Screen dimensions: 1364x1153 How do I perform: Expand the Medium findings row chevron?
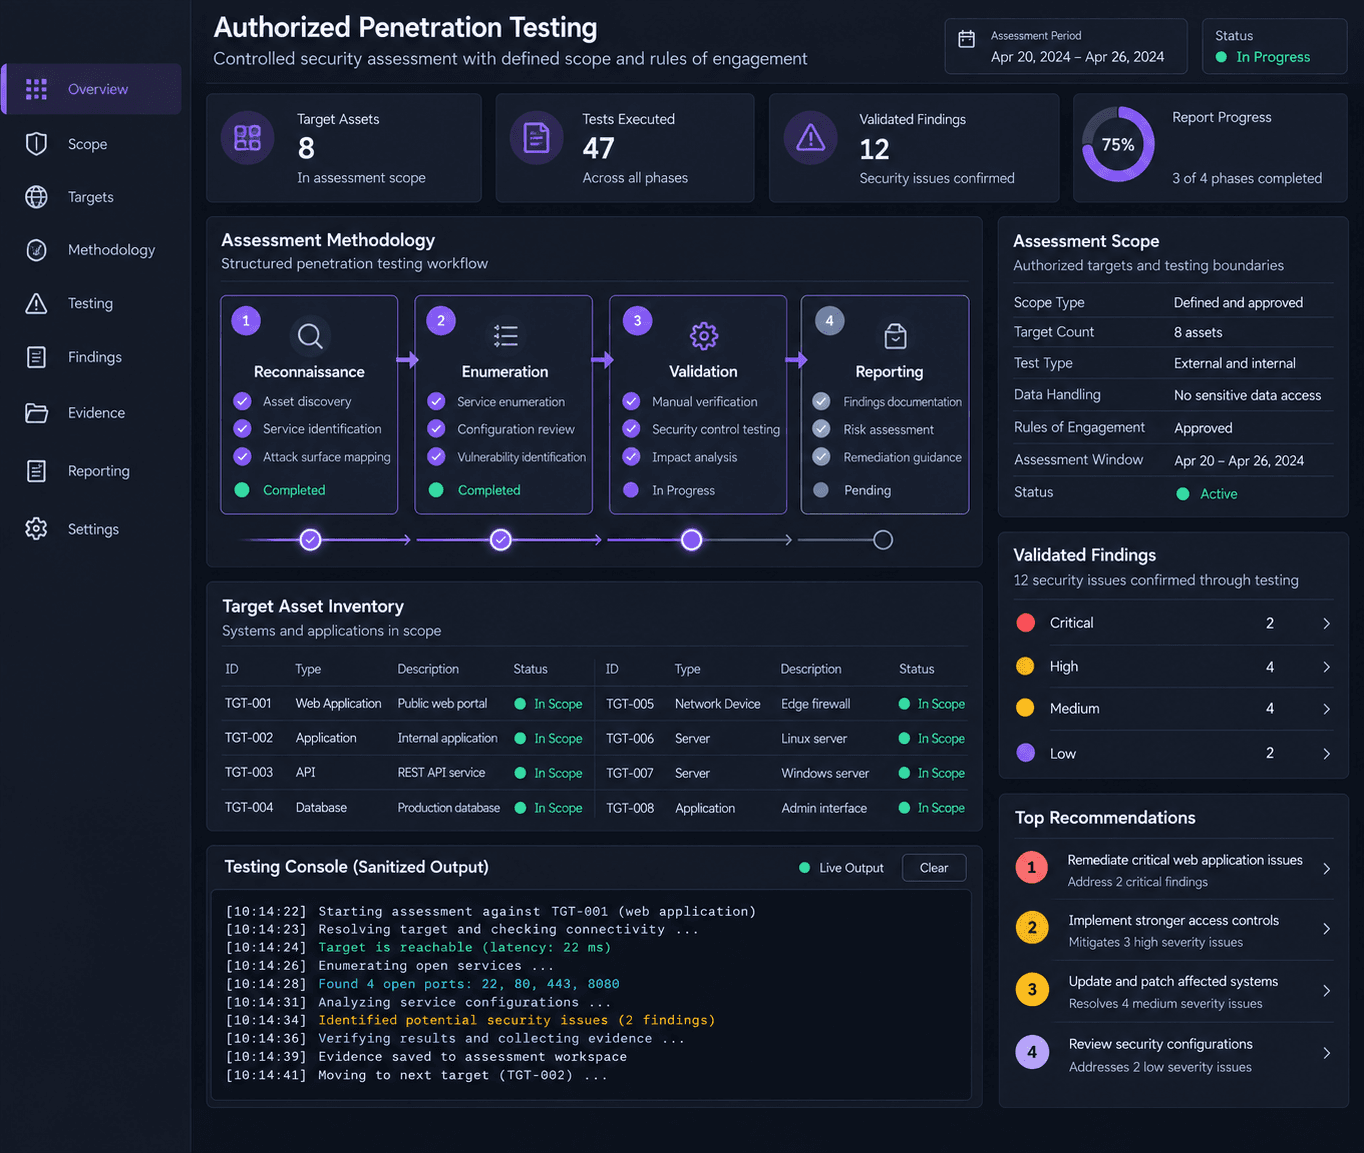click(x=1327, y=709)
